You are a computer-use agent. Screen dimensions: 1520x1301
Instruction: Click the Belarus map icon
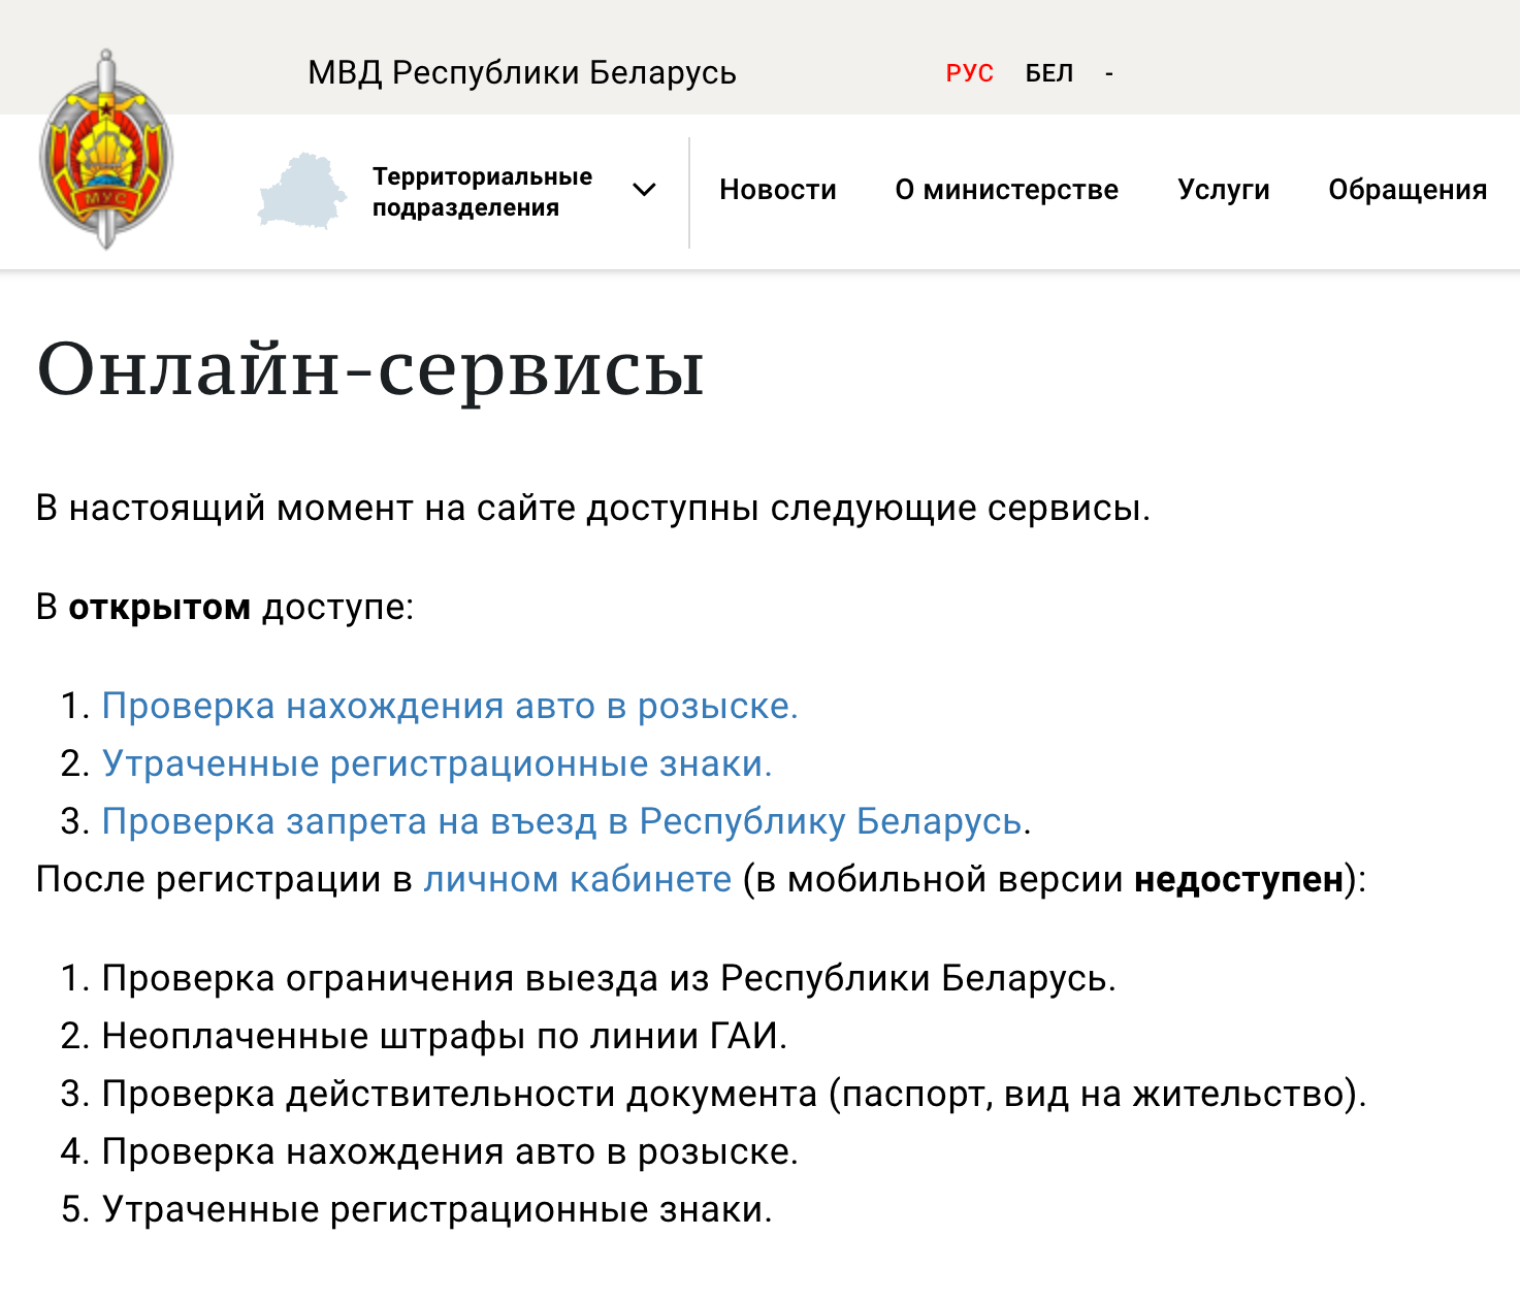pyautogui.click(x=302, y=191)
